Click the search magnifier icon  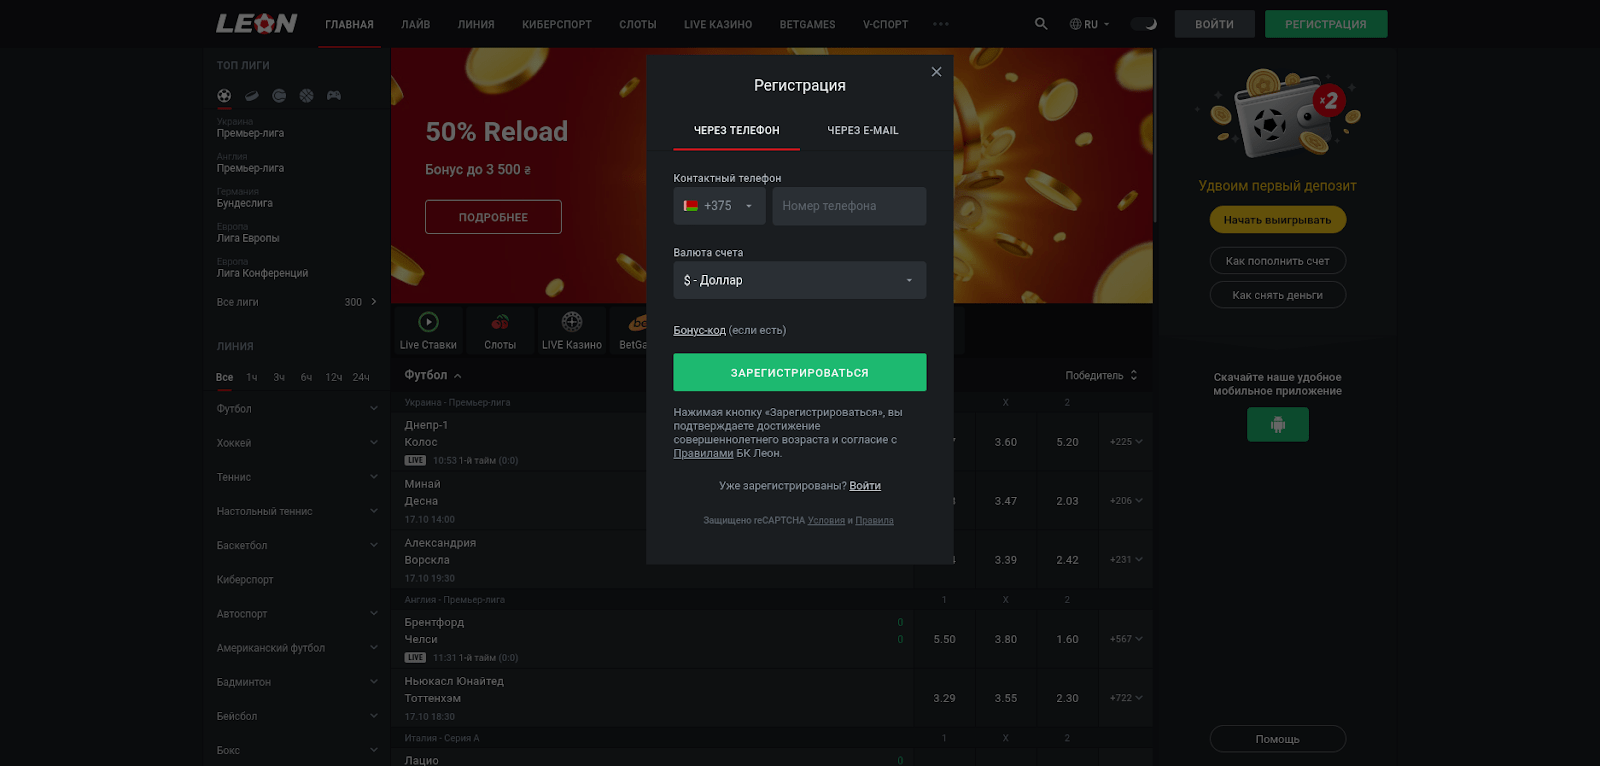pyautogui.click(x=1041, y=23)
